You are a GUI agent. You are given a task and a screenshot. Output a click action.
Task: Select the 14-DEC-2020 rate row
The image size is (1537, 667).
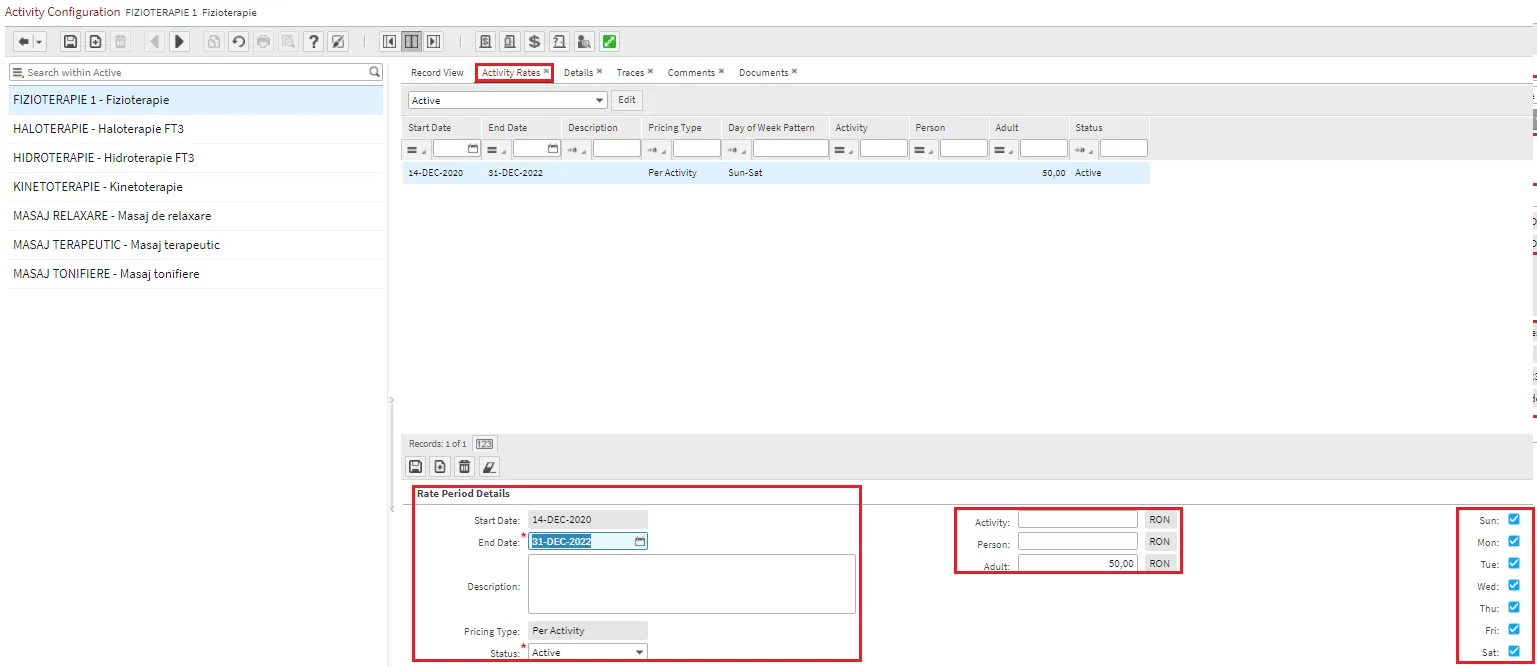776,173
